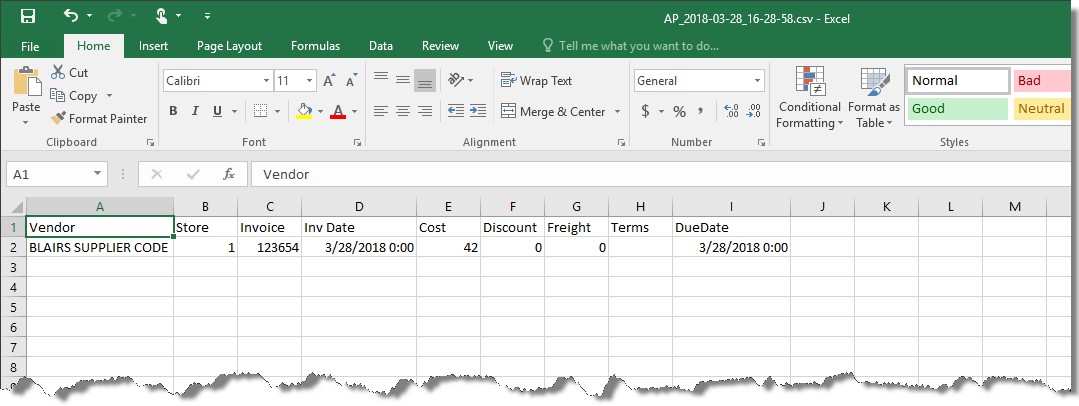This screenshot has height=406, width=1079.
Task: Click the Fill Color bucket swatch
Action: pyautogui.click(x=305, y=111)
